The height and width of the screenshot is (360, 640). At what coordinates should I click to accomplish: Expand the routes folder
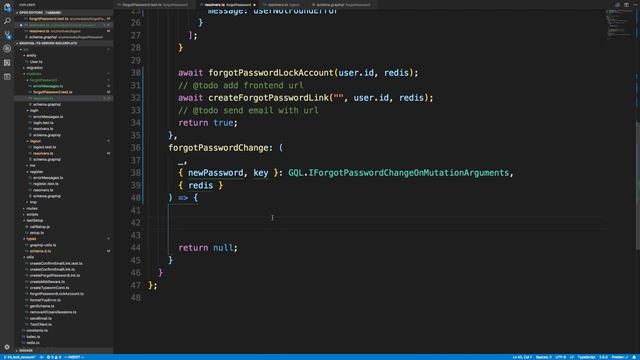[x=32, y=209]
